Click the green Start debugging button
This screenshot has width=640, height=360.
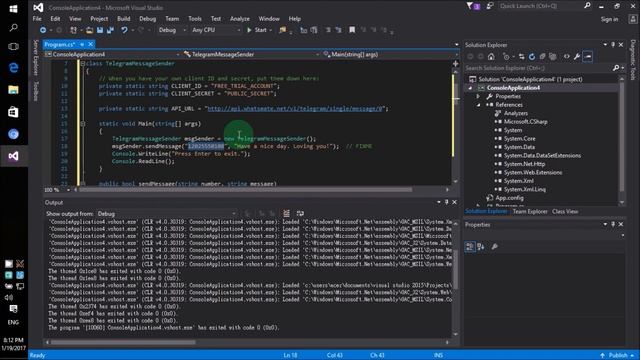257,30
